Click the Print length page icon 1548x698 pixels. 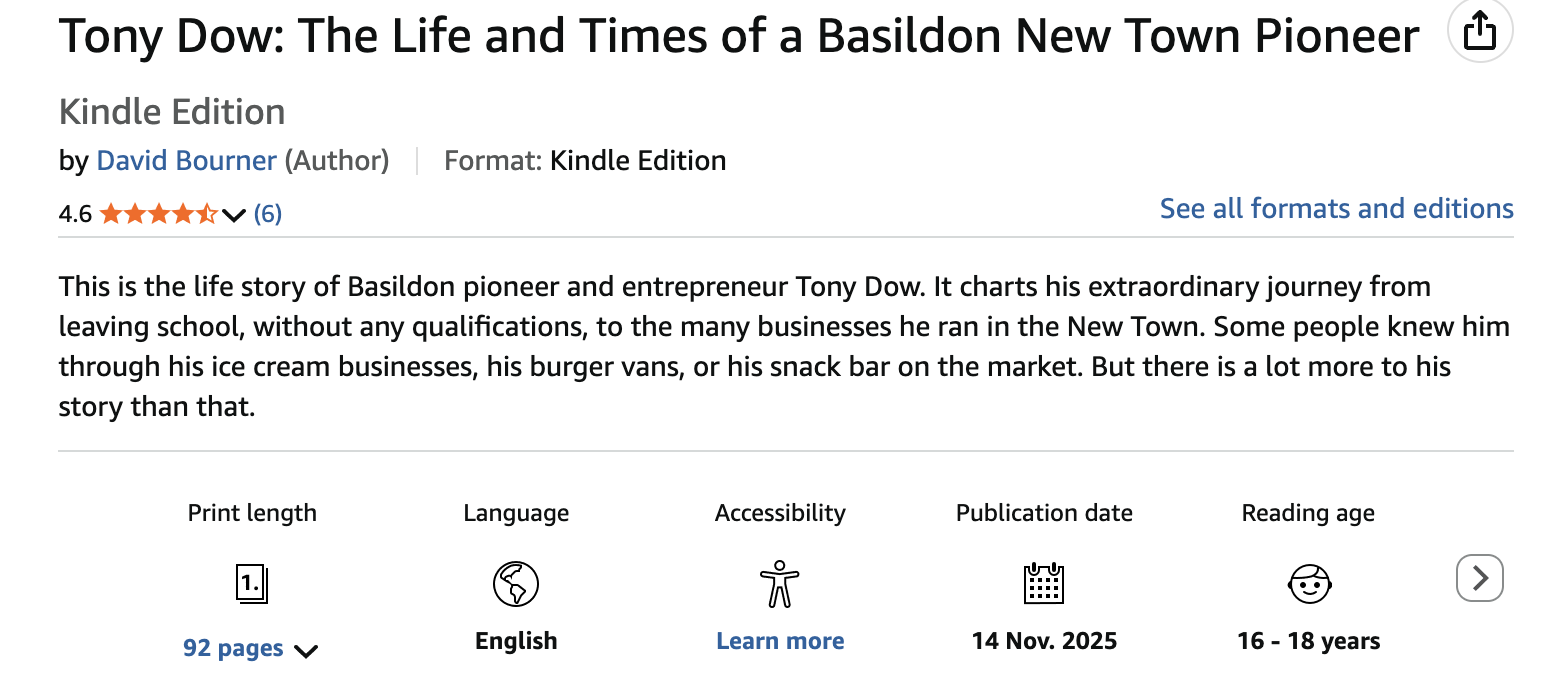[x=252, y=582]
